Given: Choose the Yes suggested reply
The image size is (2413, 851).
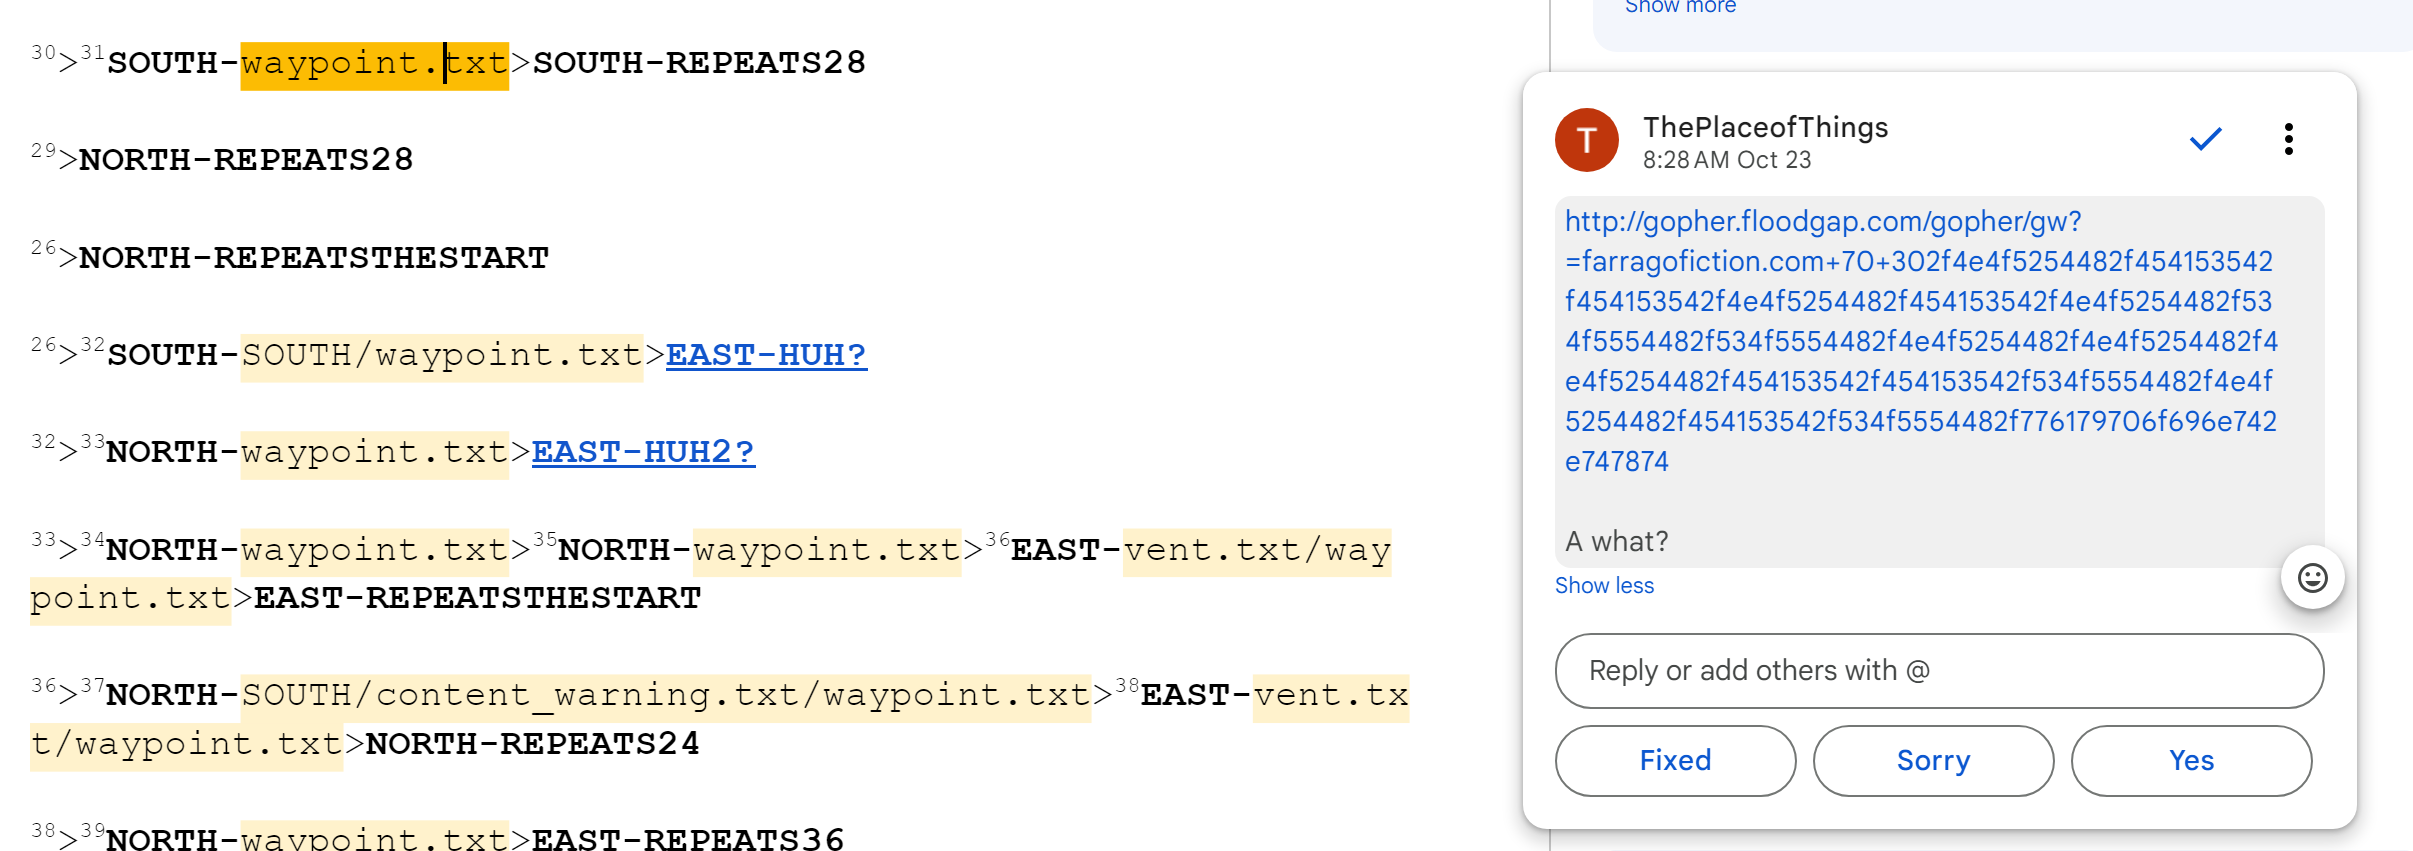Looking at the screenshot, I should [2190, 761].
